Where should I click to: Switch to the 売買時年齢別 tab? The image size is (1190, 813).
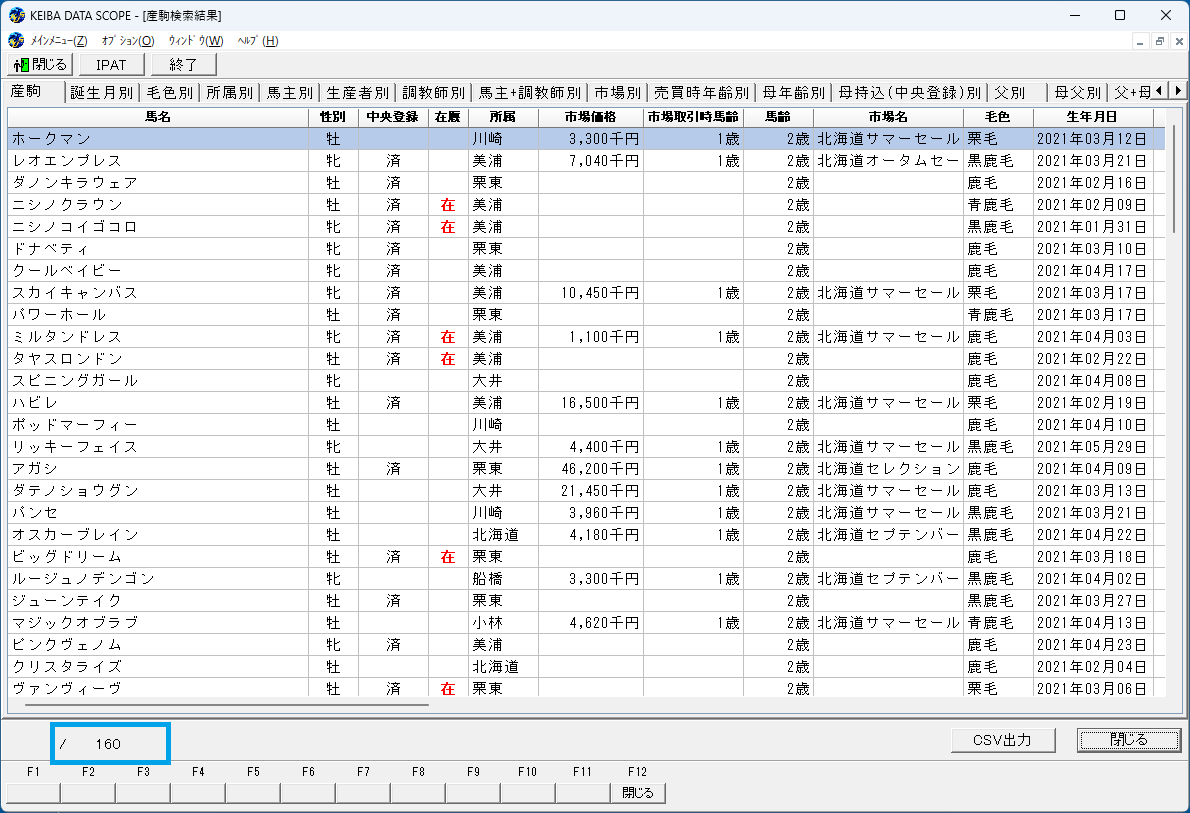(701, 93)
